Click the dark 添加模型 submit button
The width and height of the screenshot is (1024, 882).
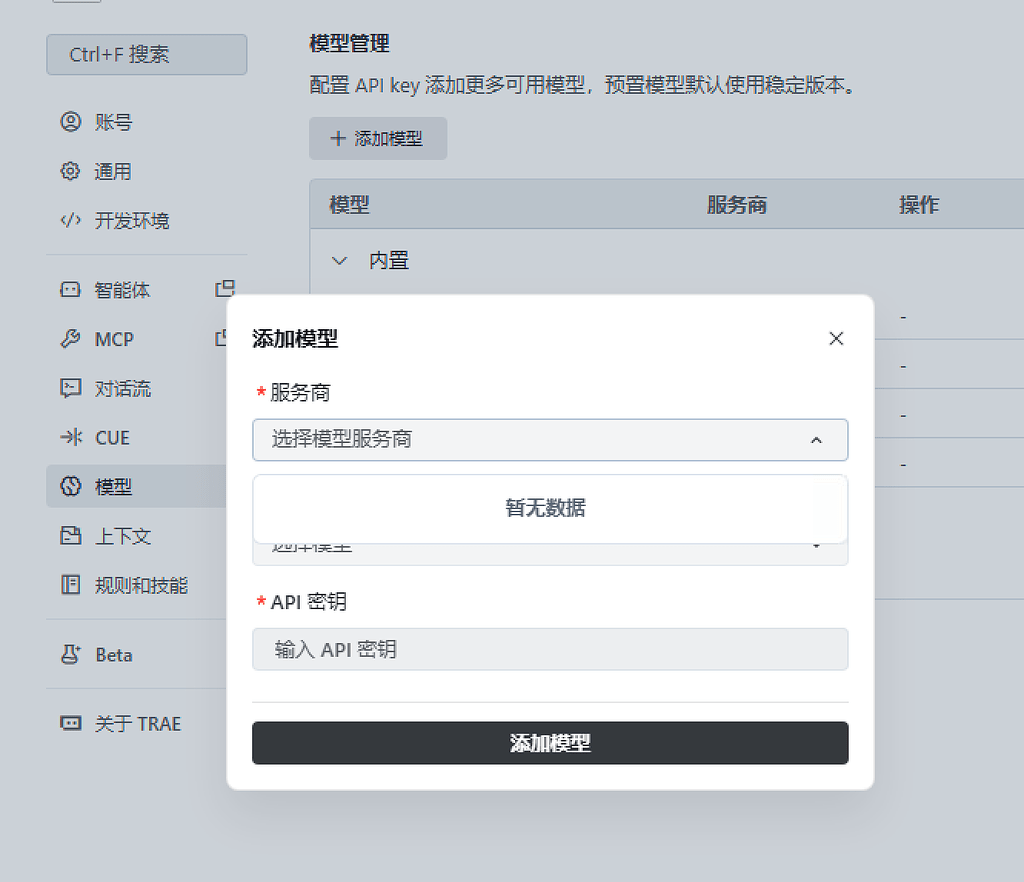[550, 742]
